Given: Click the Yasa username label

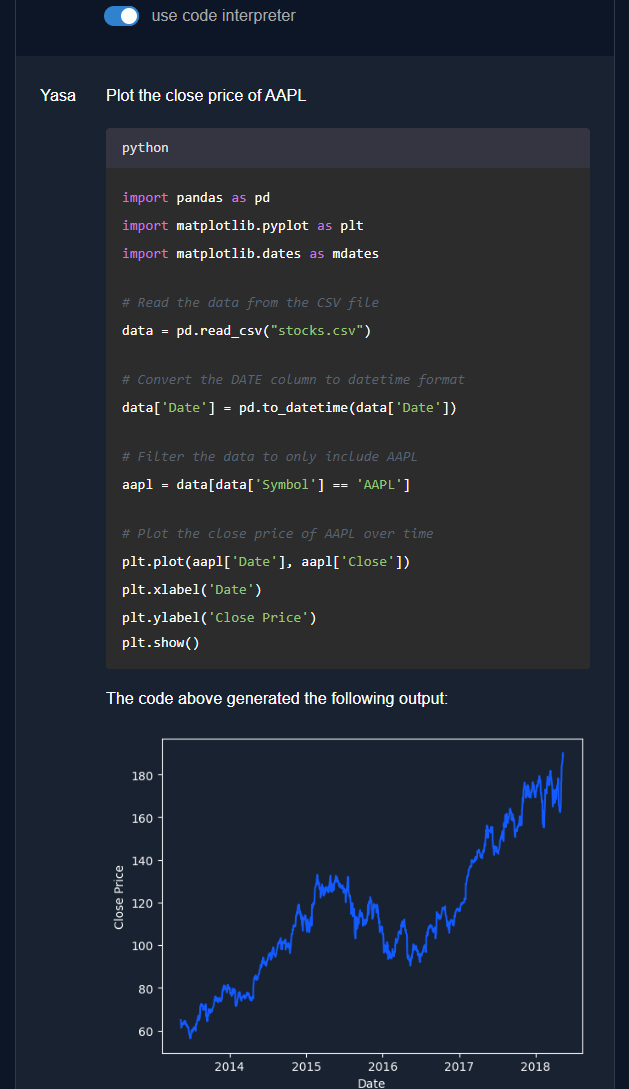Looking at the screenshot, I should (x=58, y=96).
